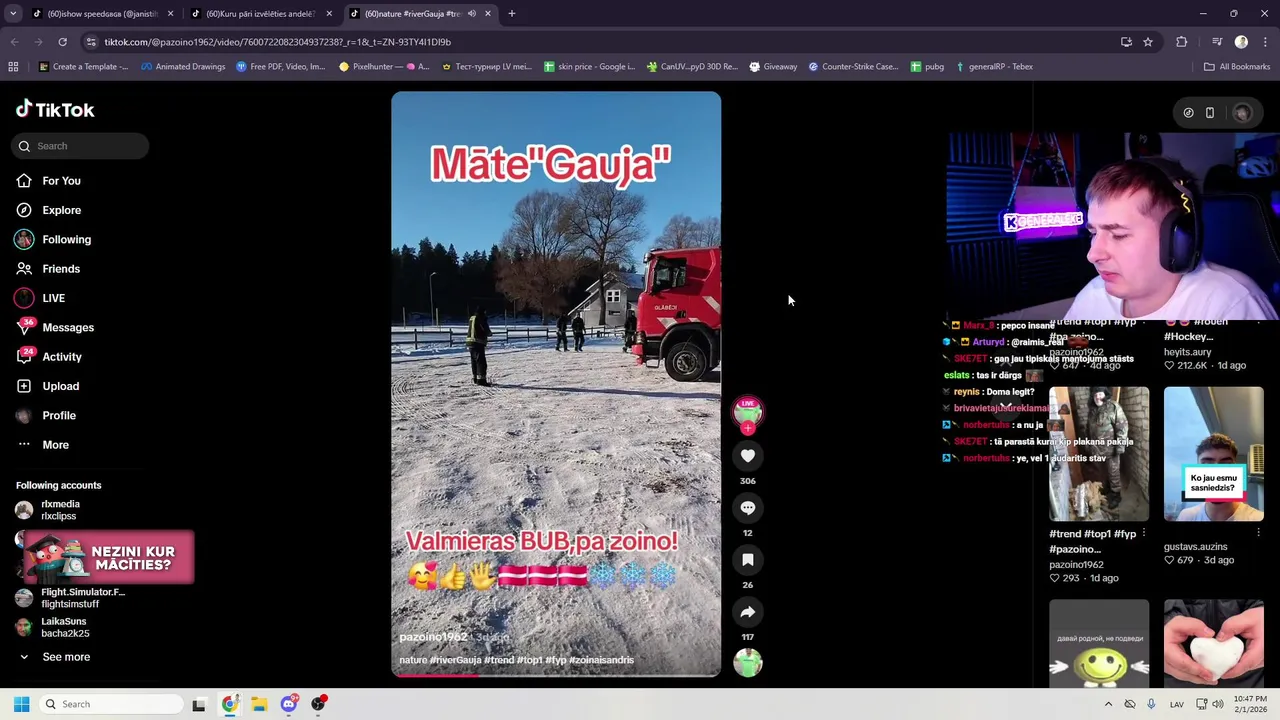Open the Activity notifications

coord(62,357)
